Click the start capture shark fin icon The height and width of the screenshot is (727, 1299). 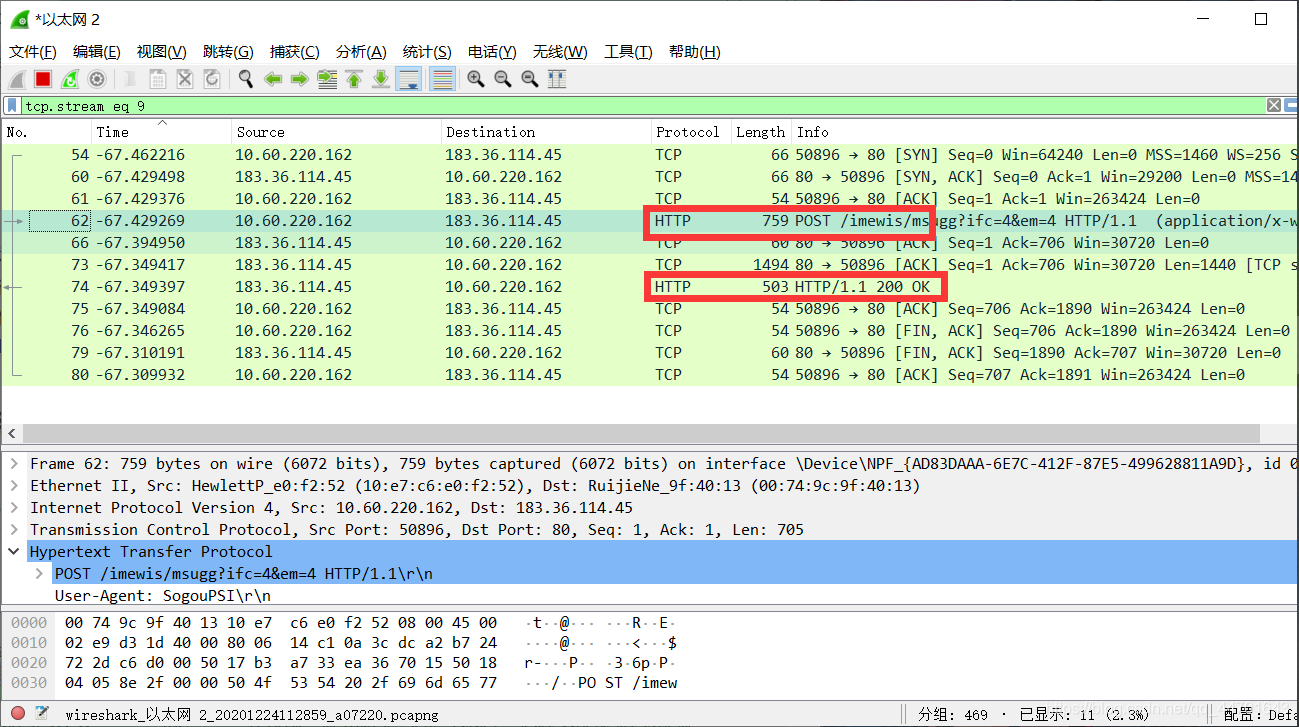(x=17, y=79)
